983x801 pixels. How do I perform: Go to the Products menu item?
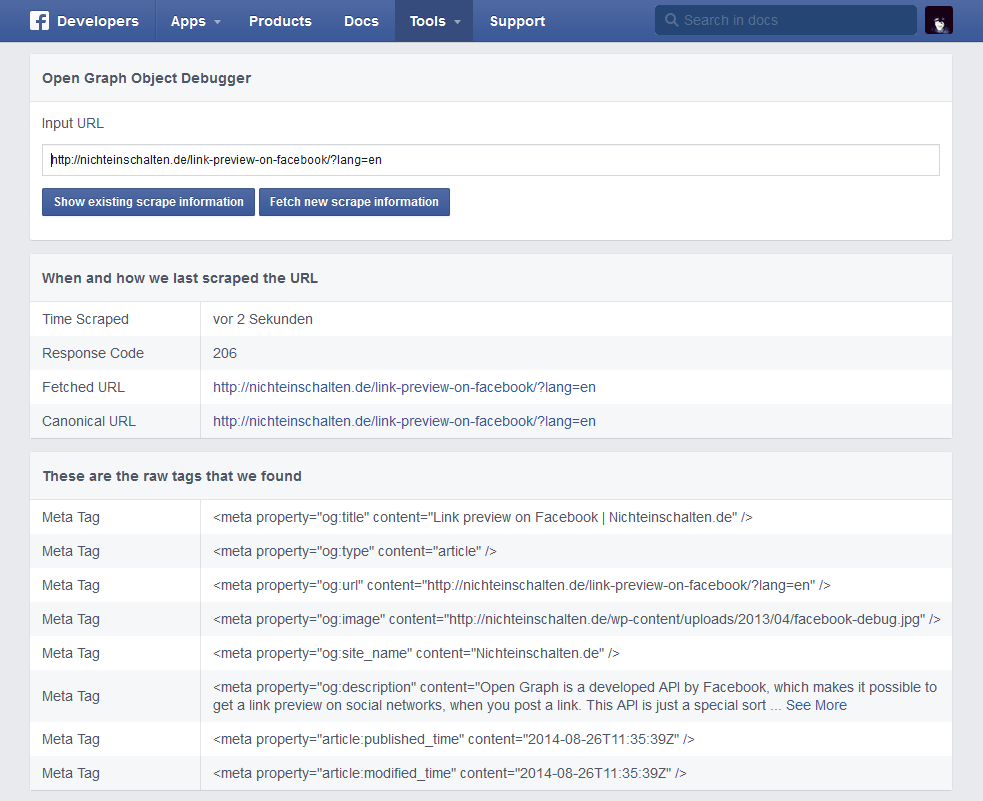pos(280,21)
